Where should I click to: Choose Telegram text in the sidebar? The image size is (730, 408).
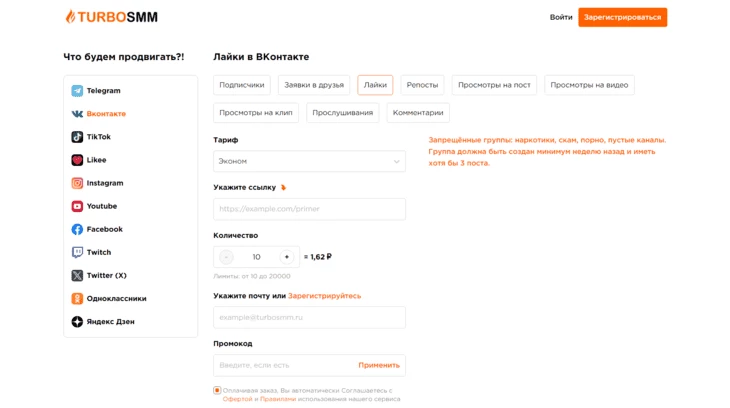103,90
